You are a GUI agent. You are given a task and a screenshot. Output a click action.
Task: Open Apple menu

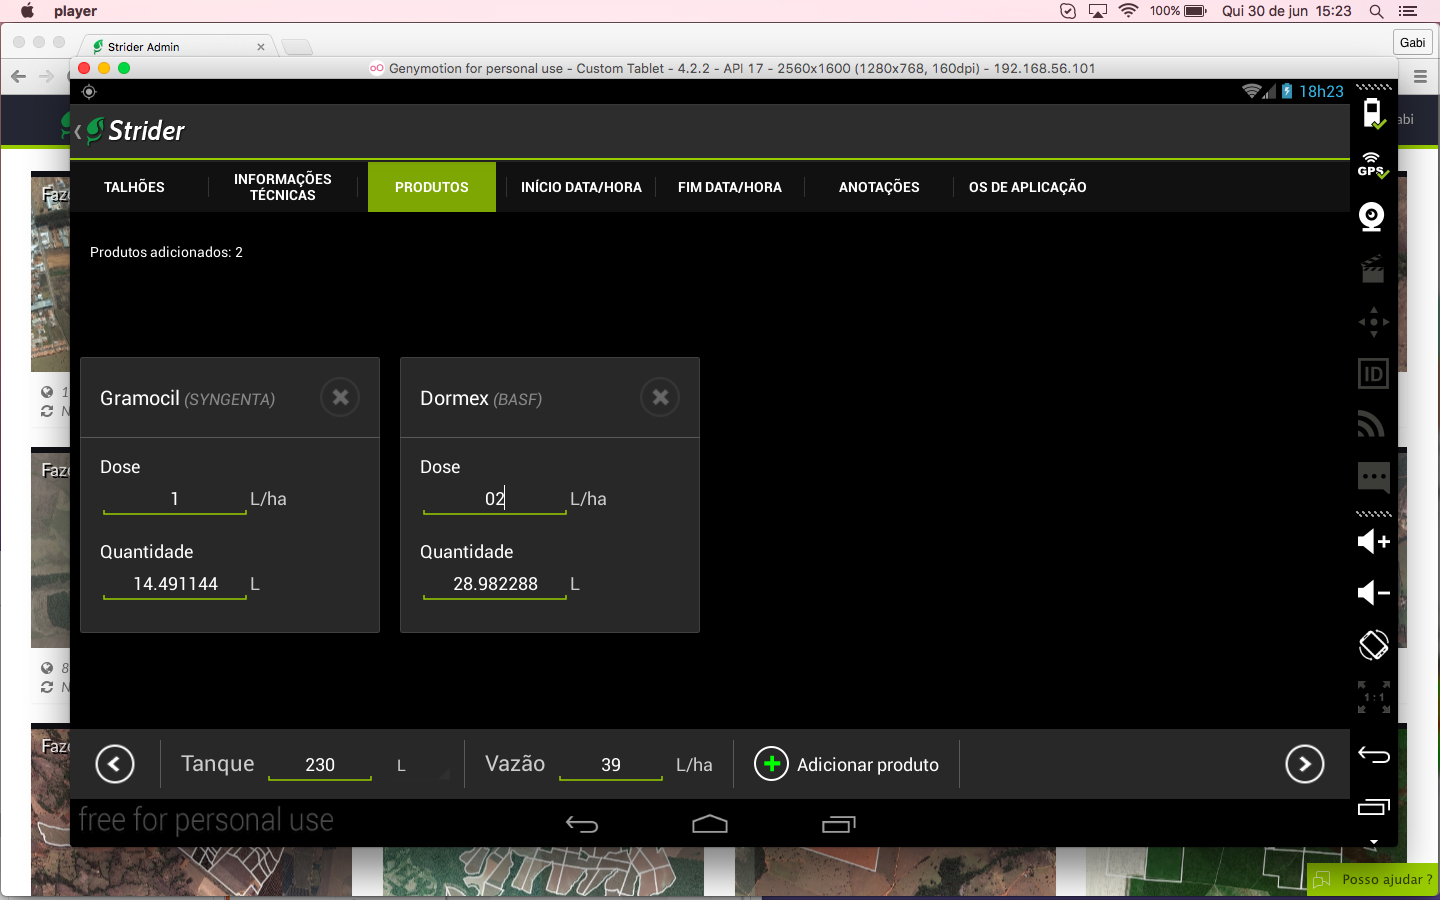(27, 11)
